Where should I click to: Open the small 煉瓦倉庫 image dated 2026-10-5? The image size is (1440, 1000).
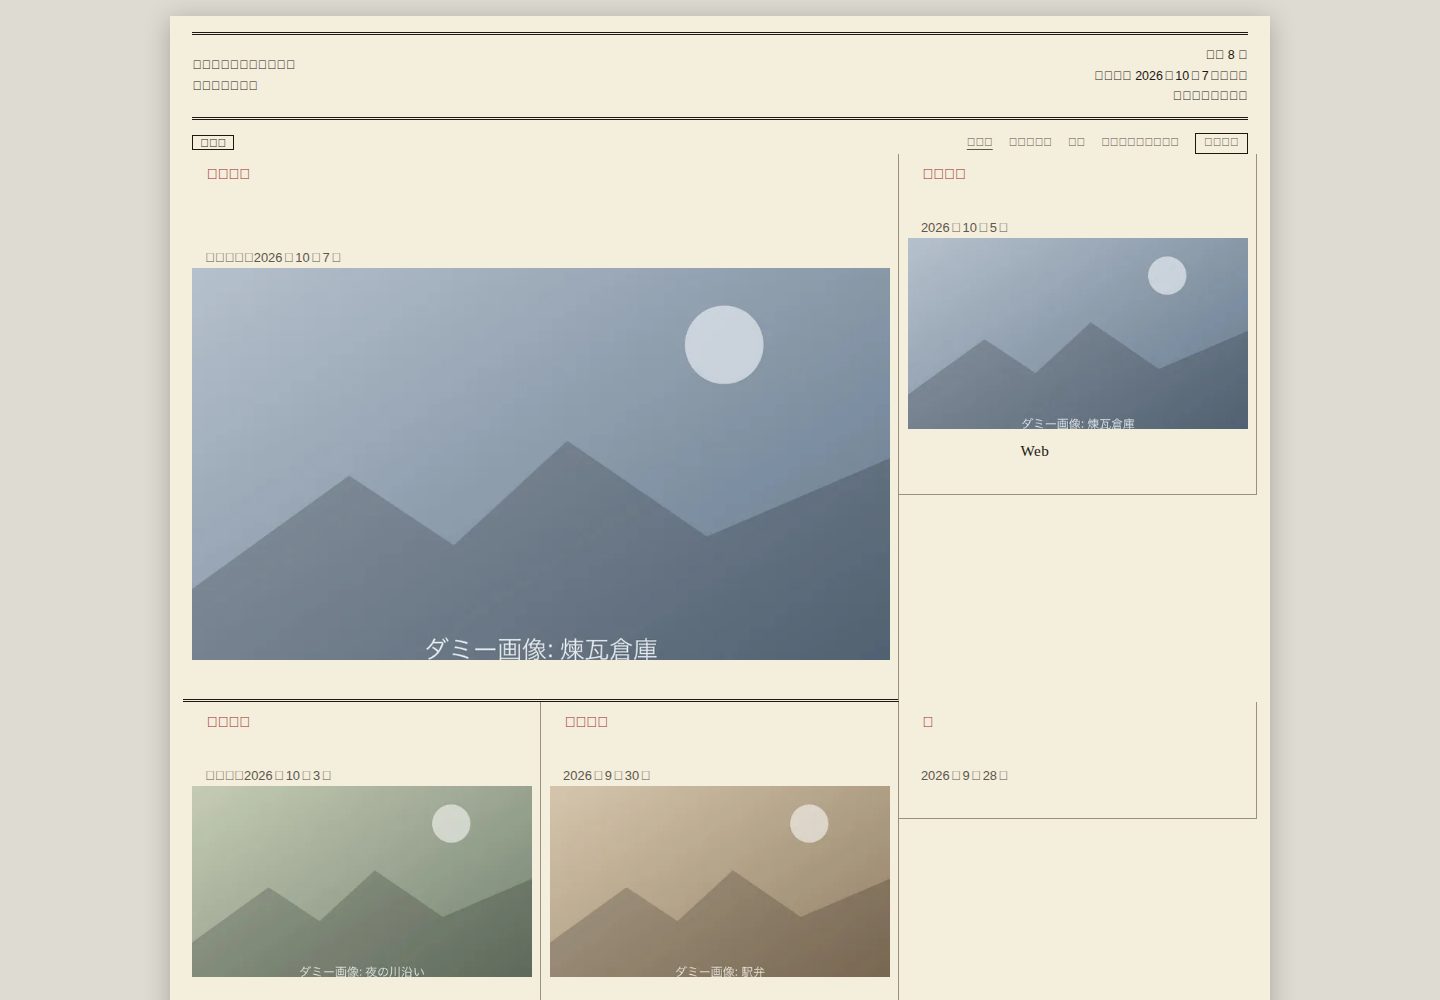tap(1078, 333)
